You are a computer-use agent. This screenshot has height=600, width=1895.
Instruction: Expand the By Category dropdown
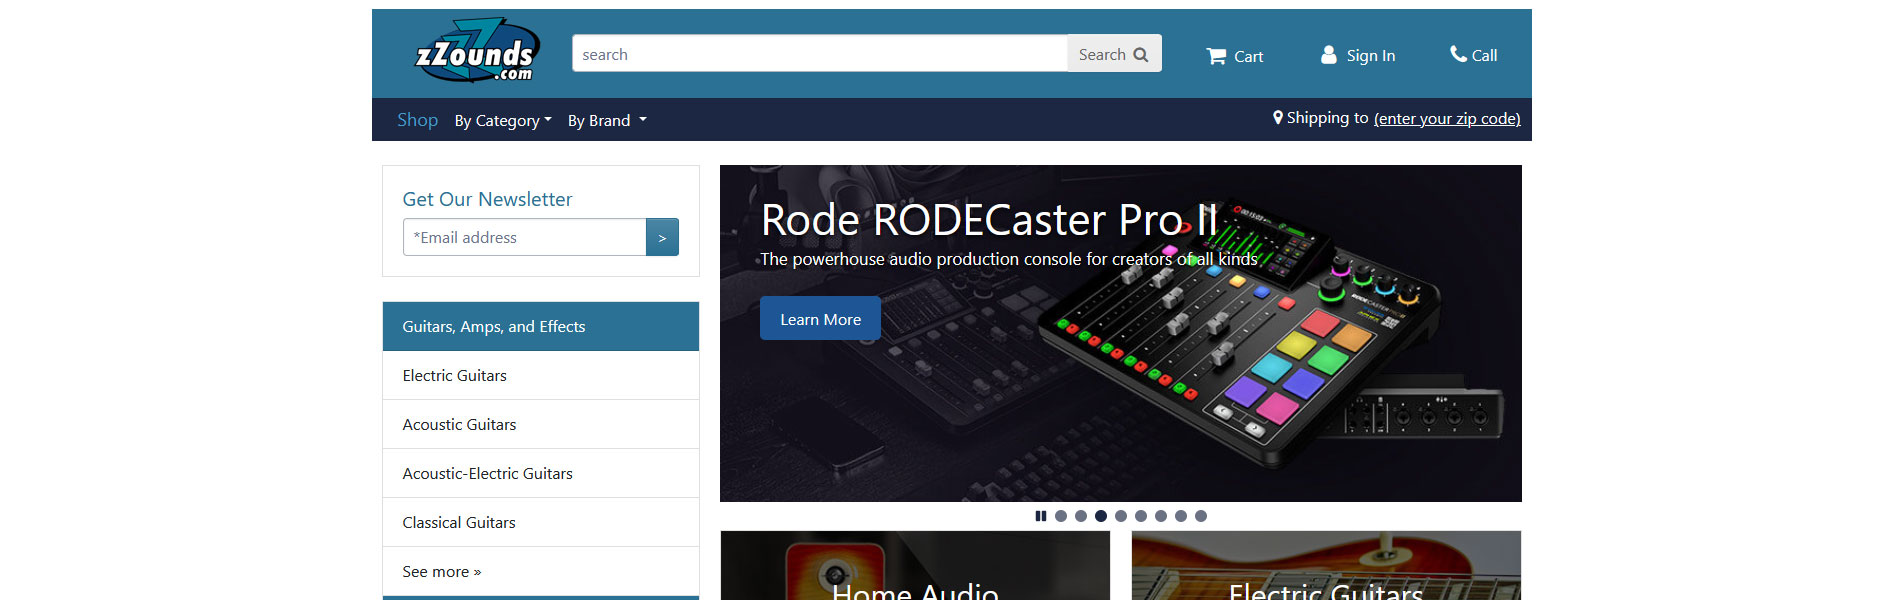pyautogui.click(x=503, y=120)
